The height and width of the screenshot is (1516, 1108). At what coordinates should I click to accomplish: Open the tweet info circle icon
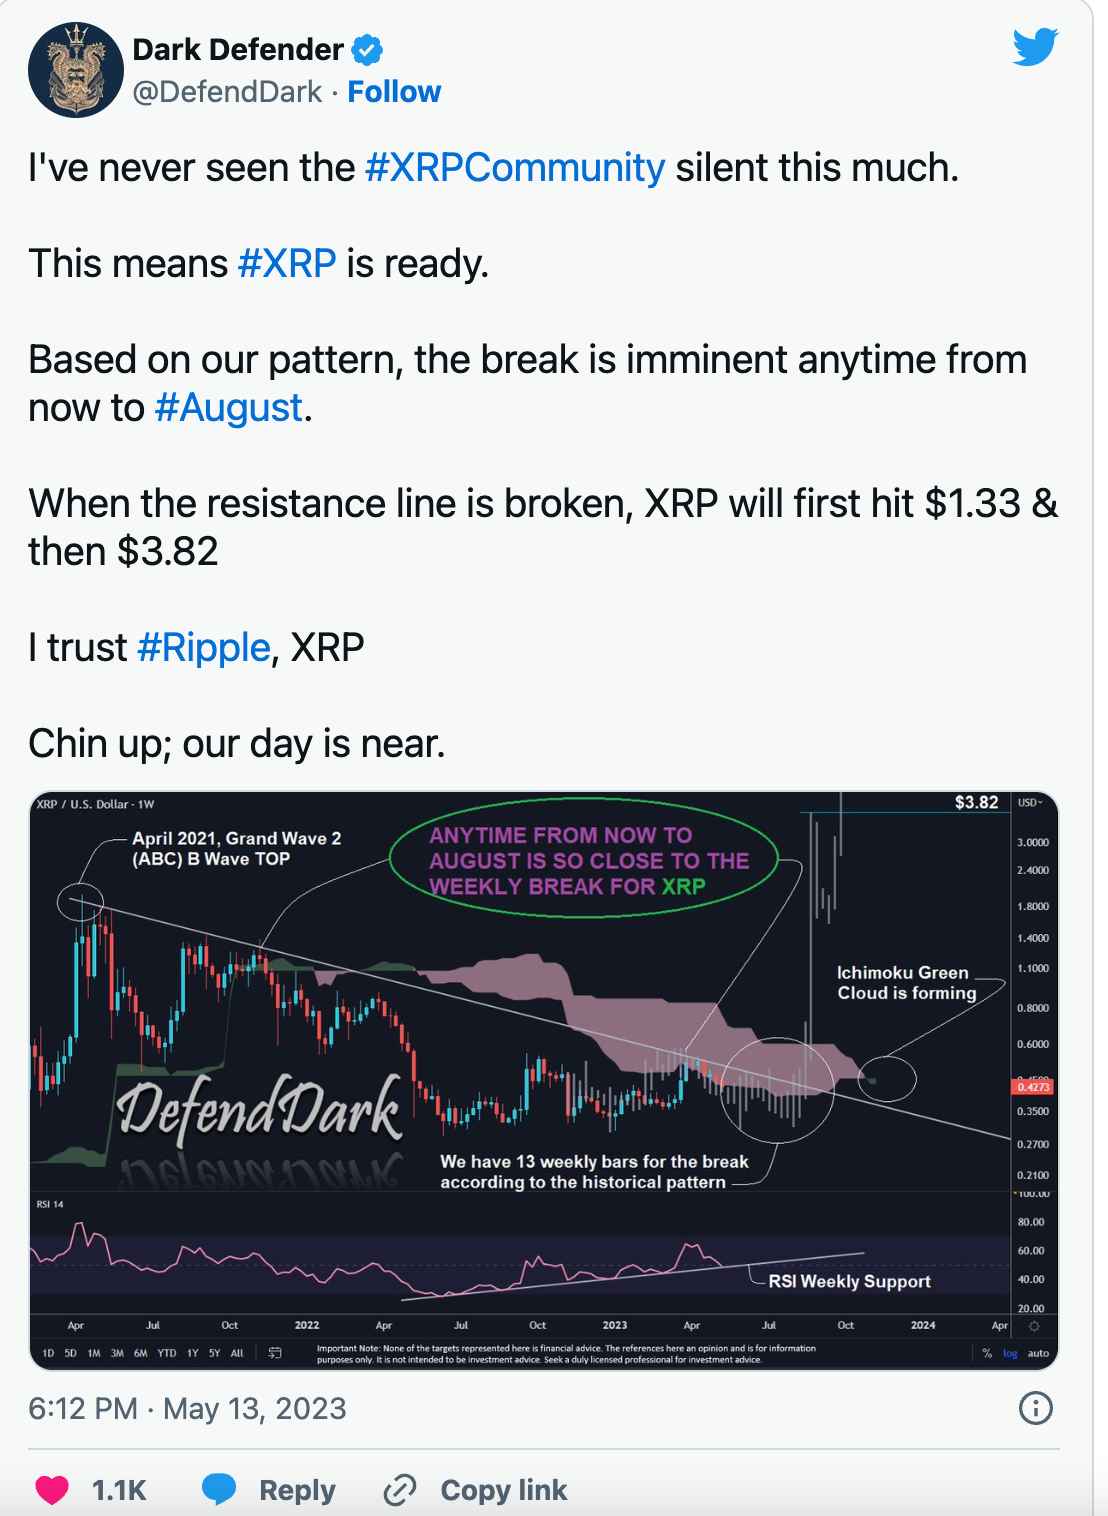(x=1035, y=1408)
